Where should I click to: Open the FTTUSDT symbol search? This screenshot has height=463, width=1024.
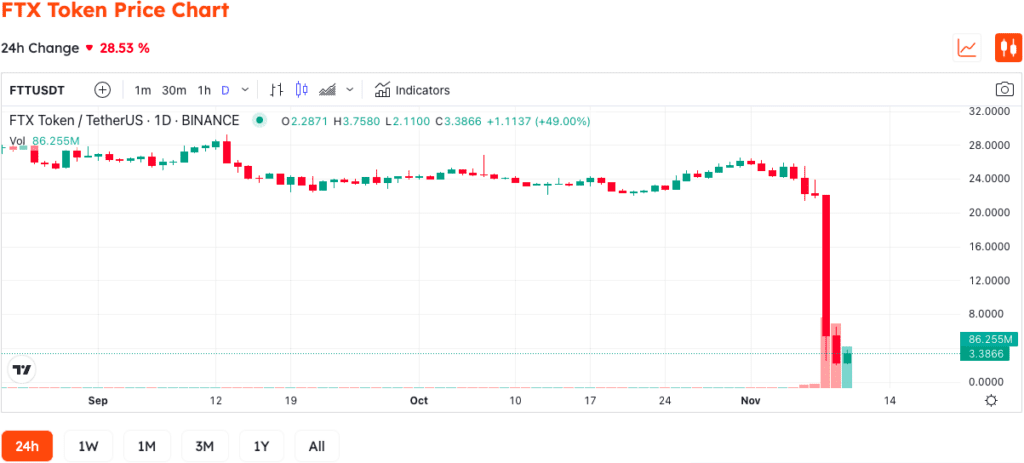pos(37,90)
